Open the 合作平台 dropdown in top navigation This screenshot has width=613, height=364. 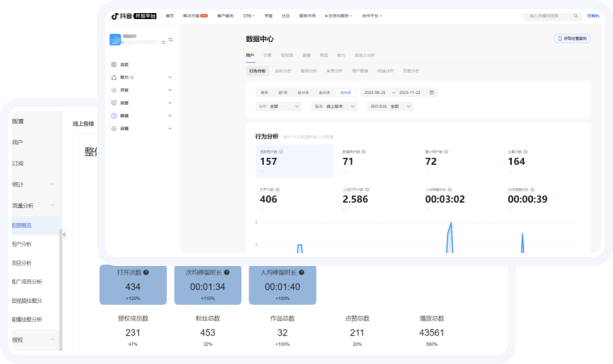[372, 16]
